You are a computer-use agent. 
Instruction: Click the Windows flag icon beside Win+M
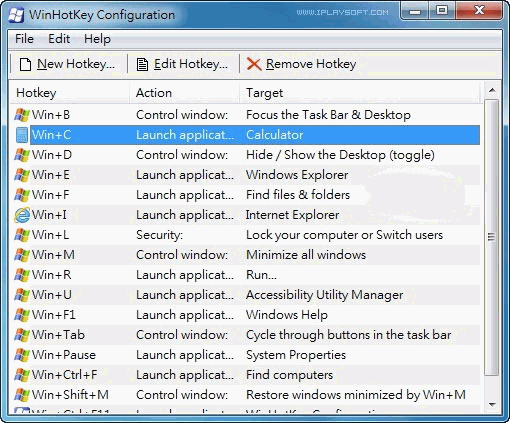22,255
